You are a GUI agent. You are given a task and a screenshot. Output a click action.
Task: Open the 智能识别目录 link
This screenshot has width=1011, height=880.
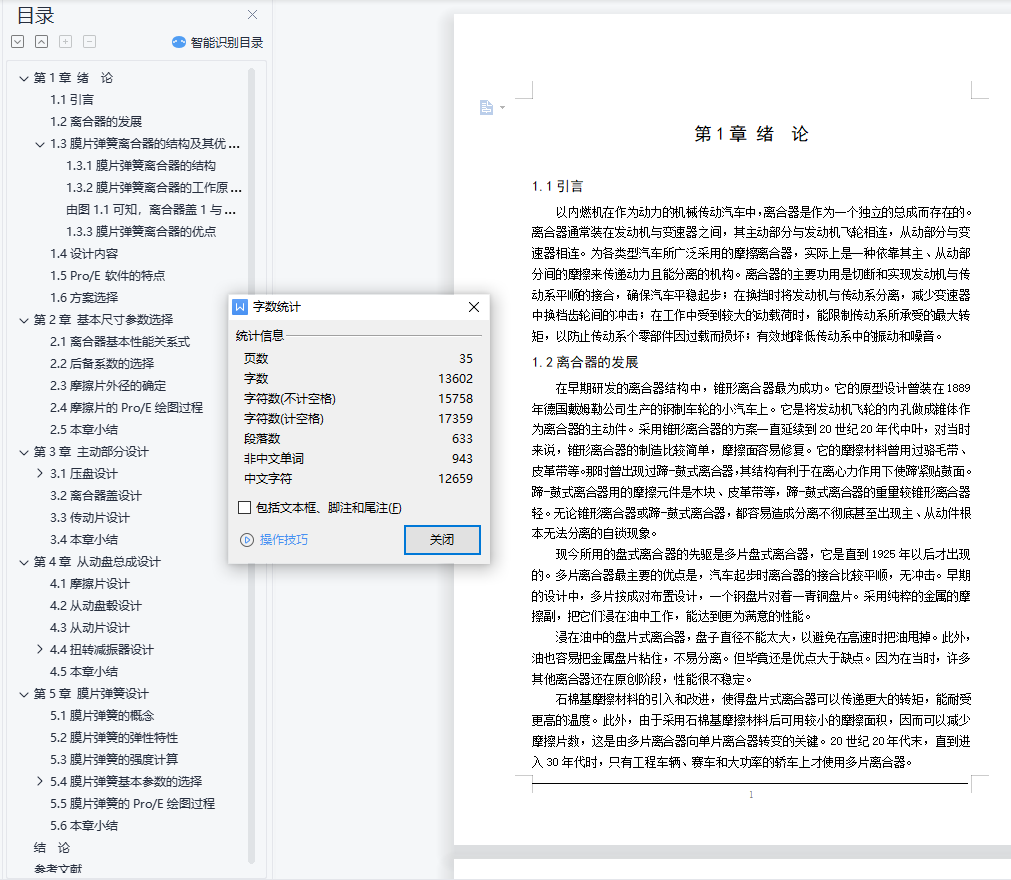[227, 43]
